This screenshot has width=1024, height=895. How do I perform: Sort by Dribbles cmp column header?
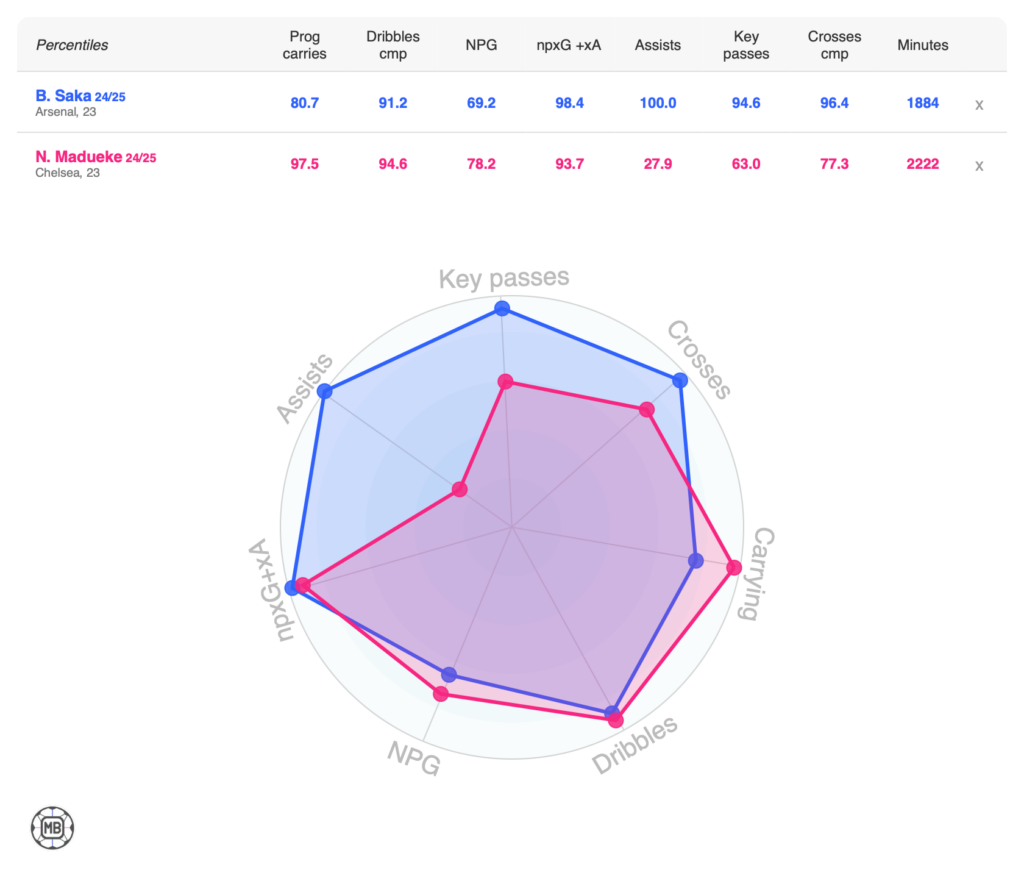click(393, 45)
